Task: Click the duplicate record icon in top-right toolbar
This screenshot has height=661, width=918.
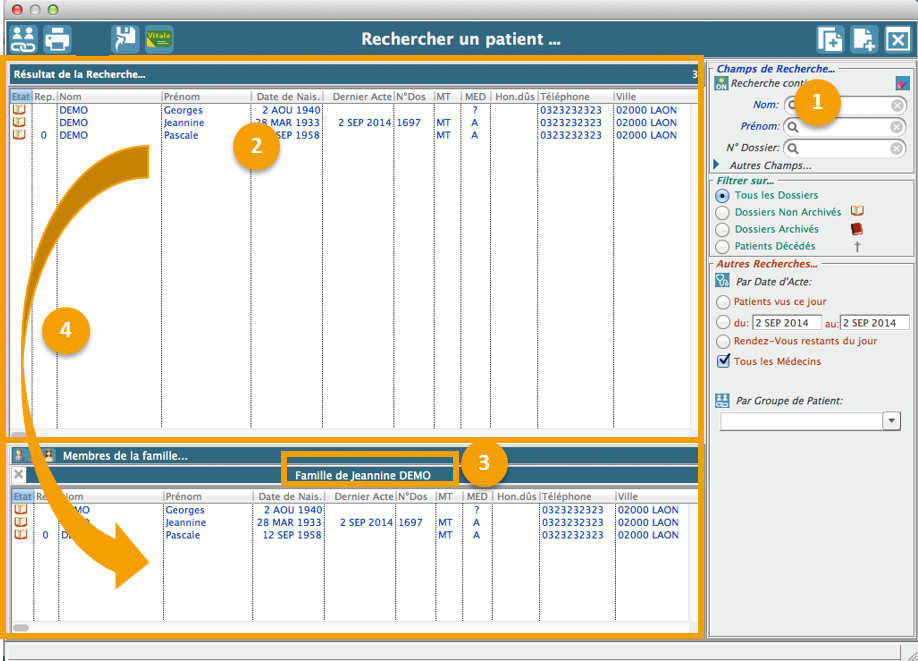Action: (x=830, y=39)
